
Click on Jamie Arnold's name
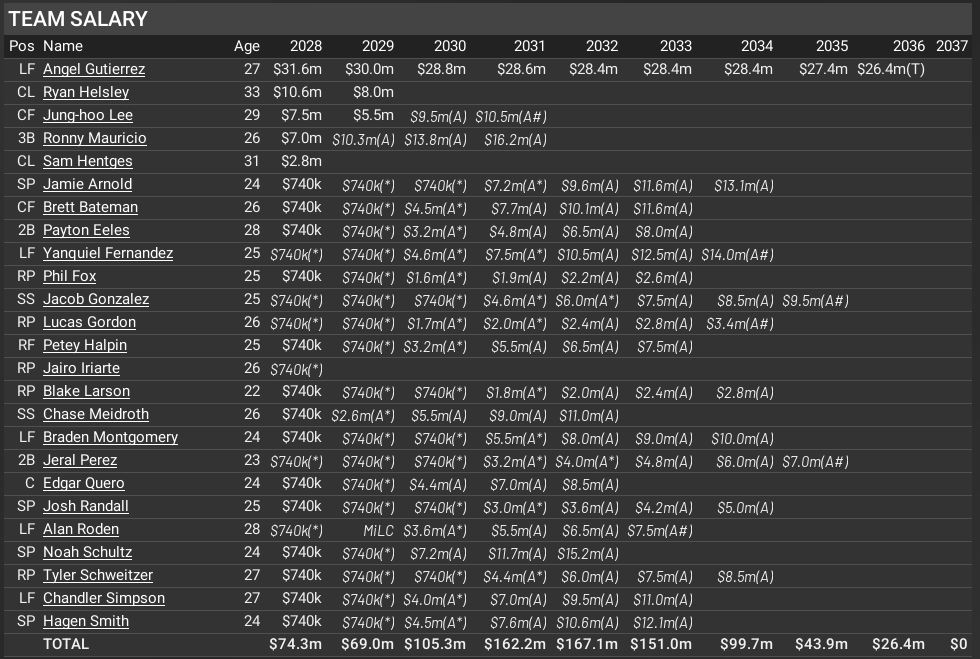tap(87, 184)
